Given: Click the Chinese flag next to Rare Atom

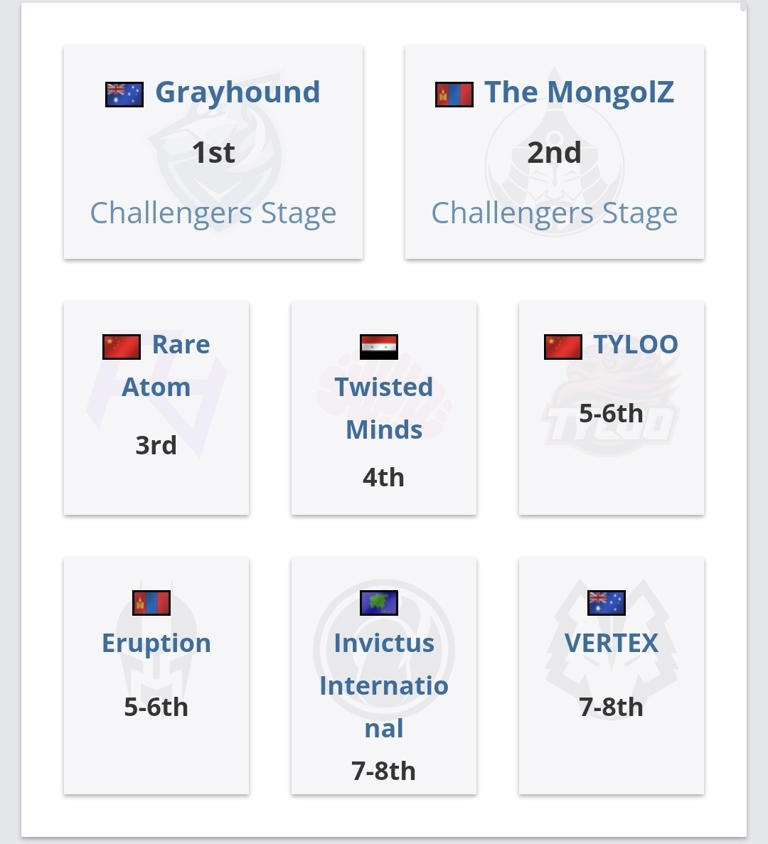Looking at the screenshot, I should point(121,346).
